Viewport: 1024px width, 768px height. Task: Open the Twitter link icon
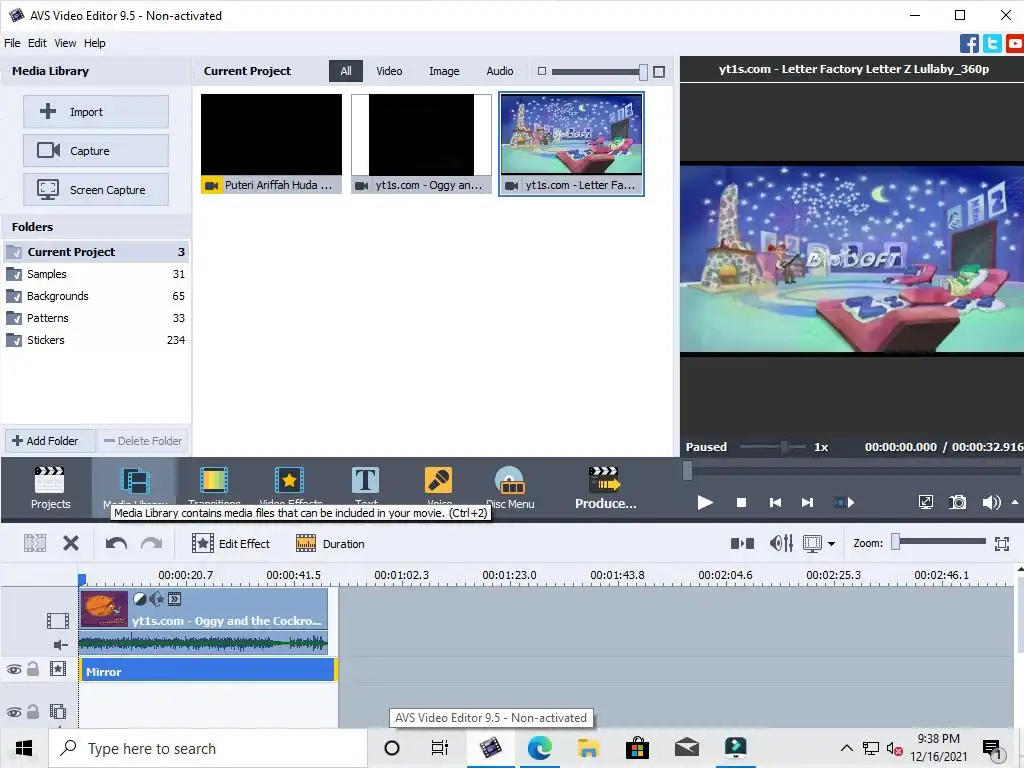(x=992, y=44)
